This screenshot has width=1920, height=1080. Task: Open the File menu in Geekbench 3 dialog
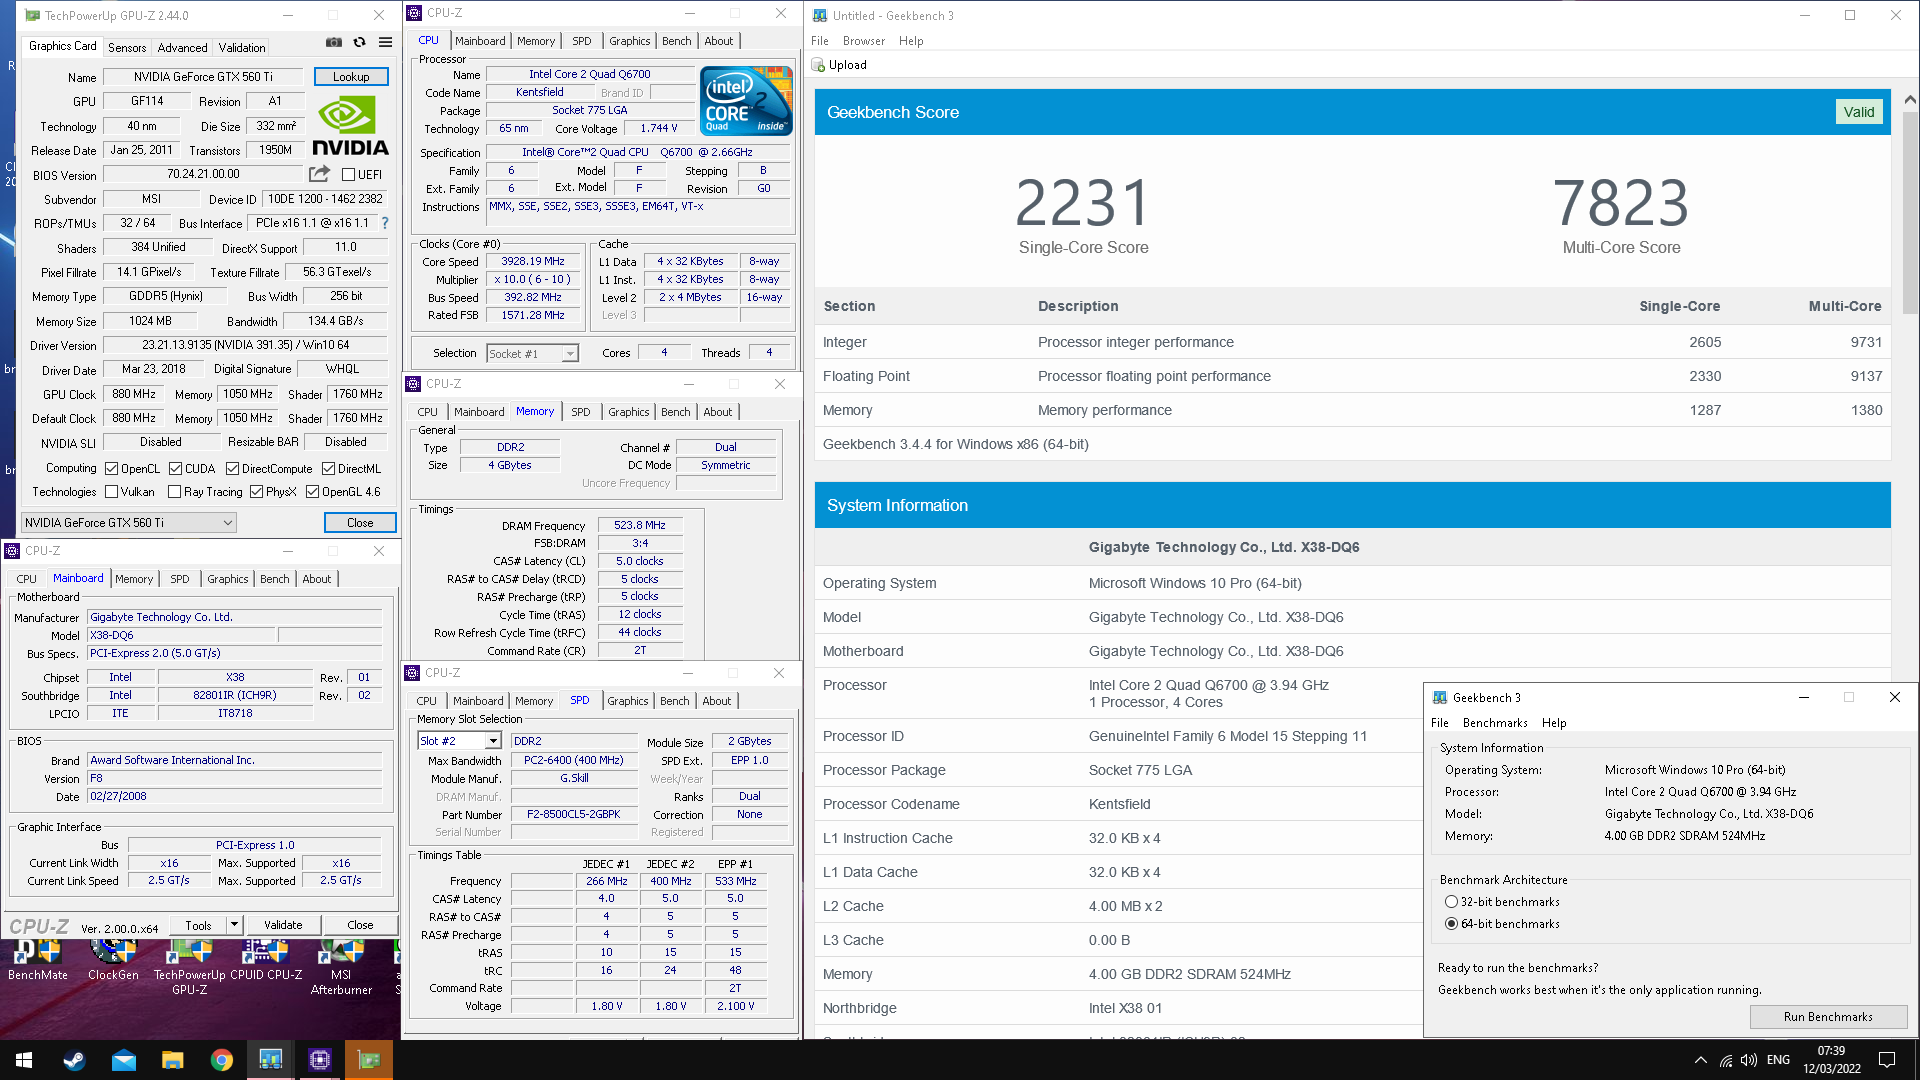click(1440, 723)
